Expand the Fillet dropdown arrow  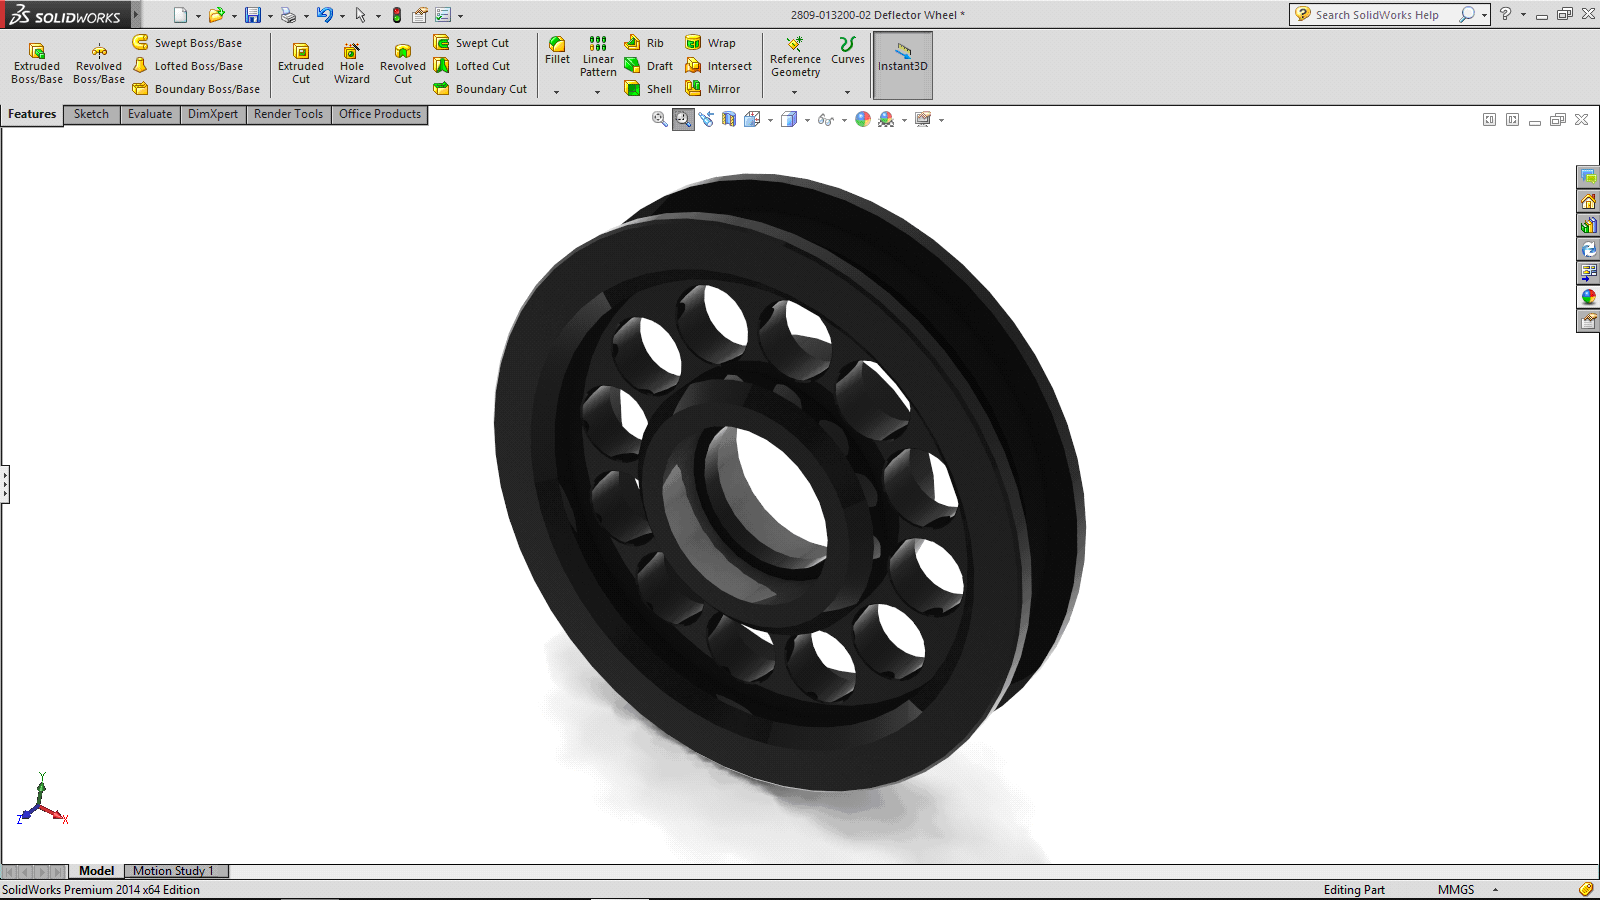coord(557,92)
